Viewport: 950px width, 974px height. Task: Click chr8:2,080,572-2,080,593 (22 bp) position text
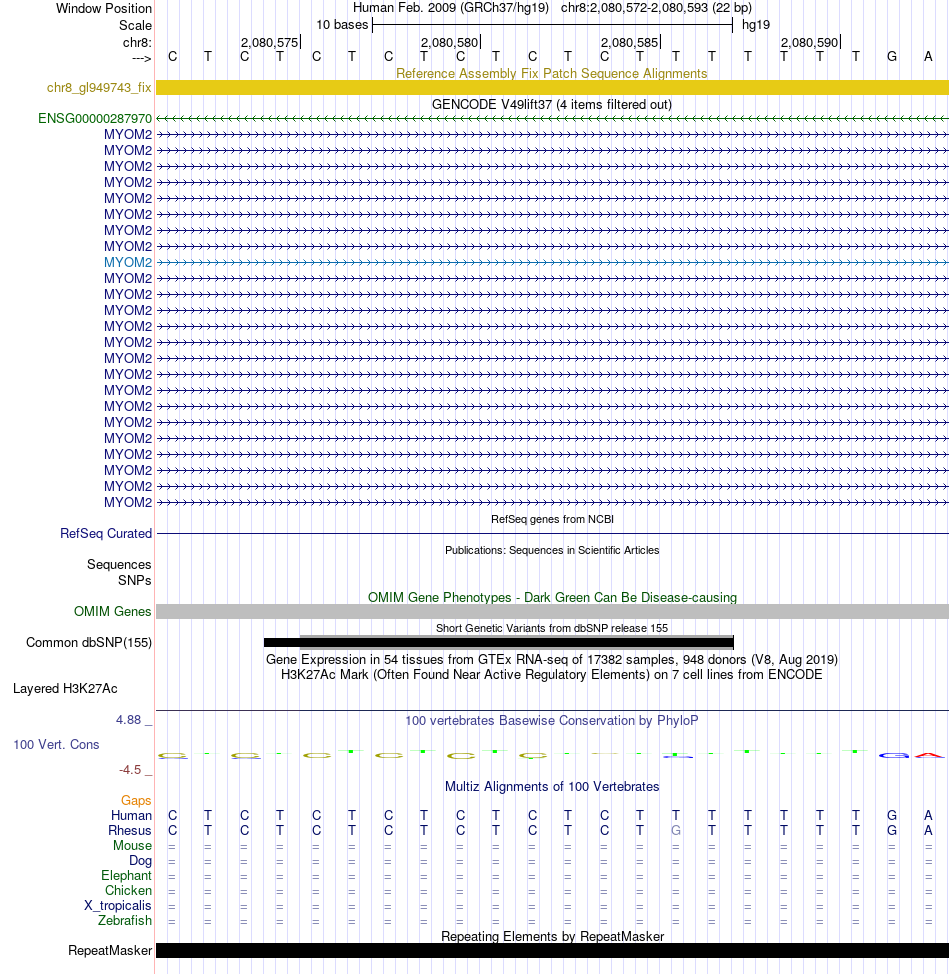(x=656, y=7)
